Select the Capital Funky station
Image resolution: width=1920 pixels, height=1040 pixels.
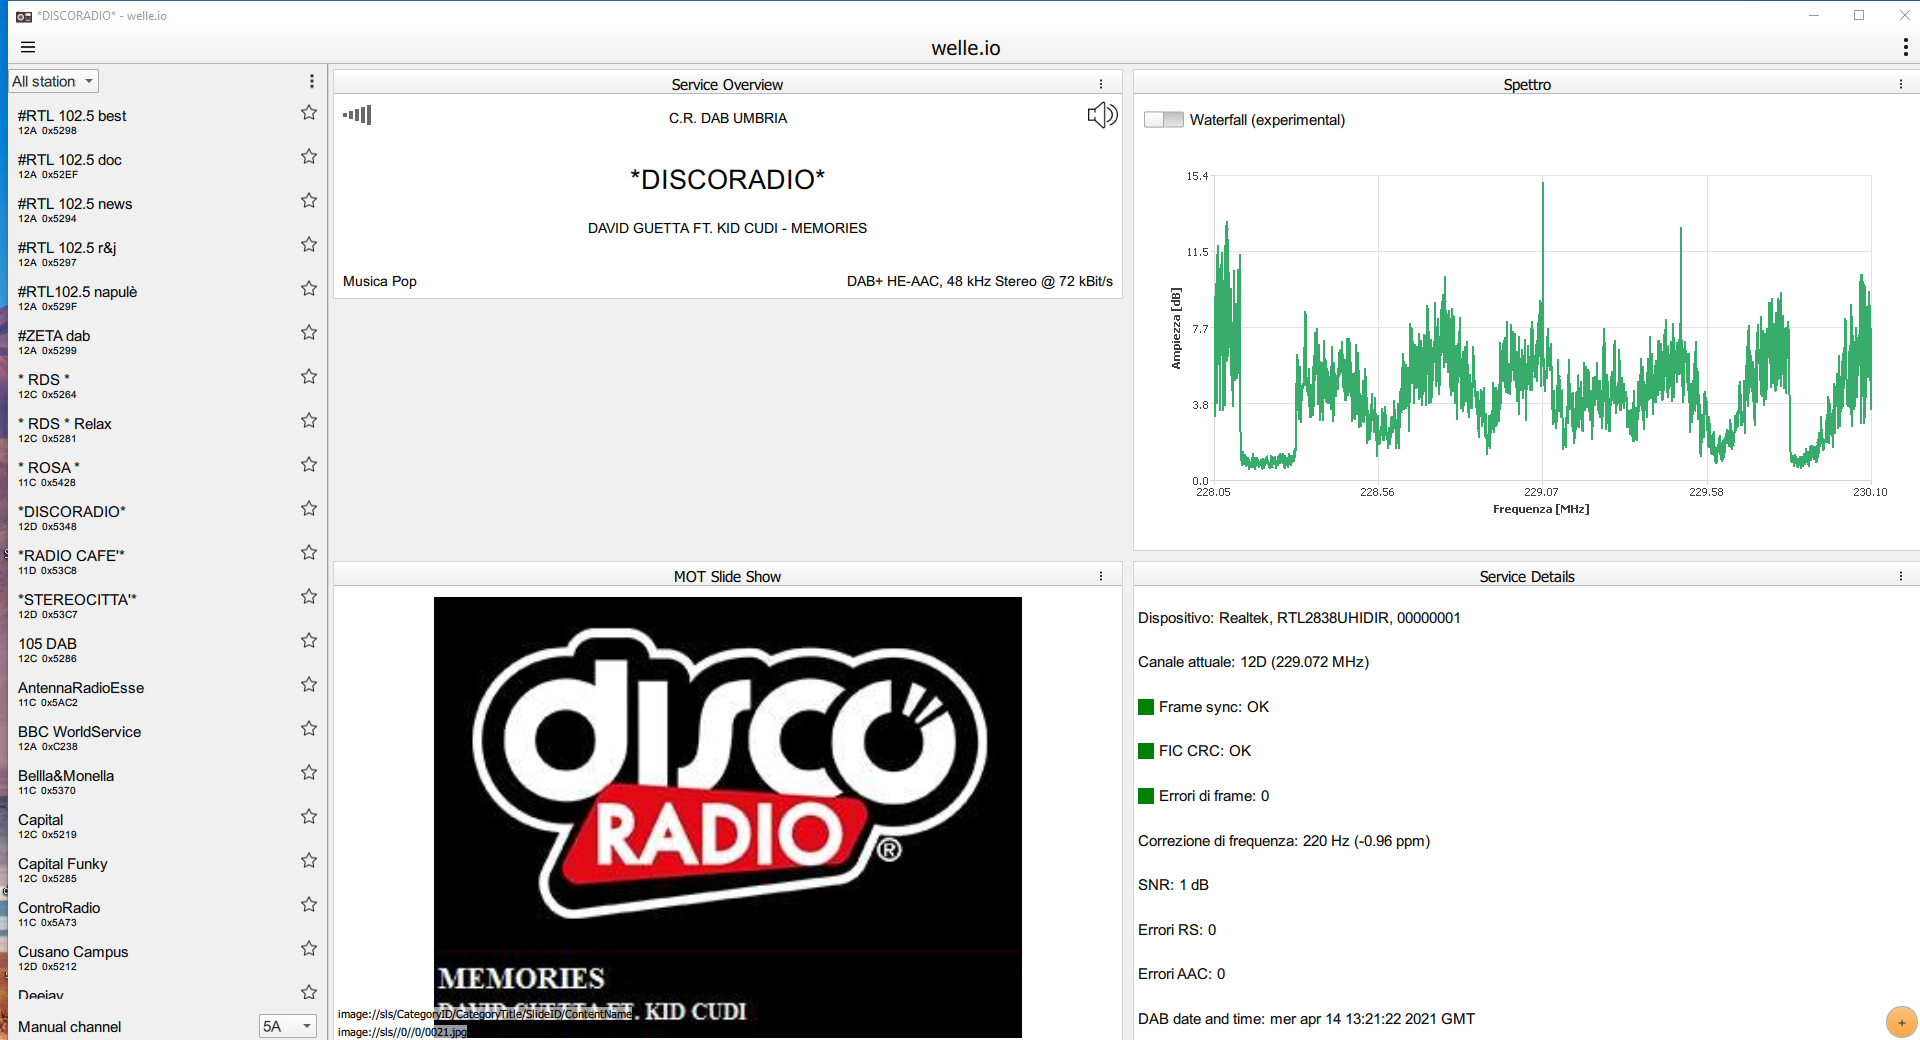coord(150,869)
